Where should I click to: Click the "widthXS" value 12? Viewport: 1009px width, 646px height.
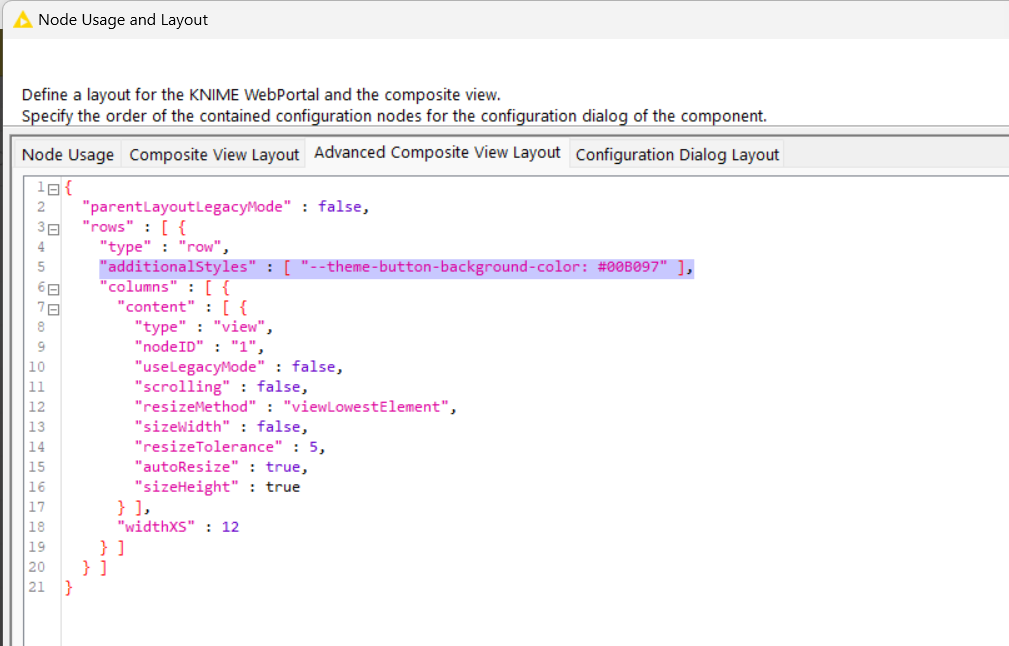230,526
